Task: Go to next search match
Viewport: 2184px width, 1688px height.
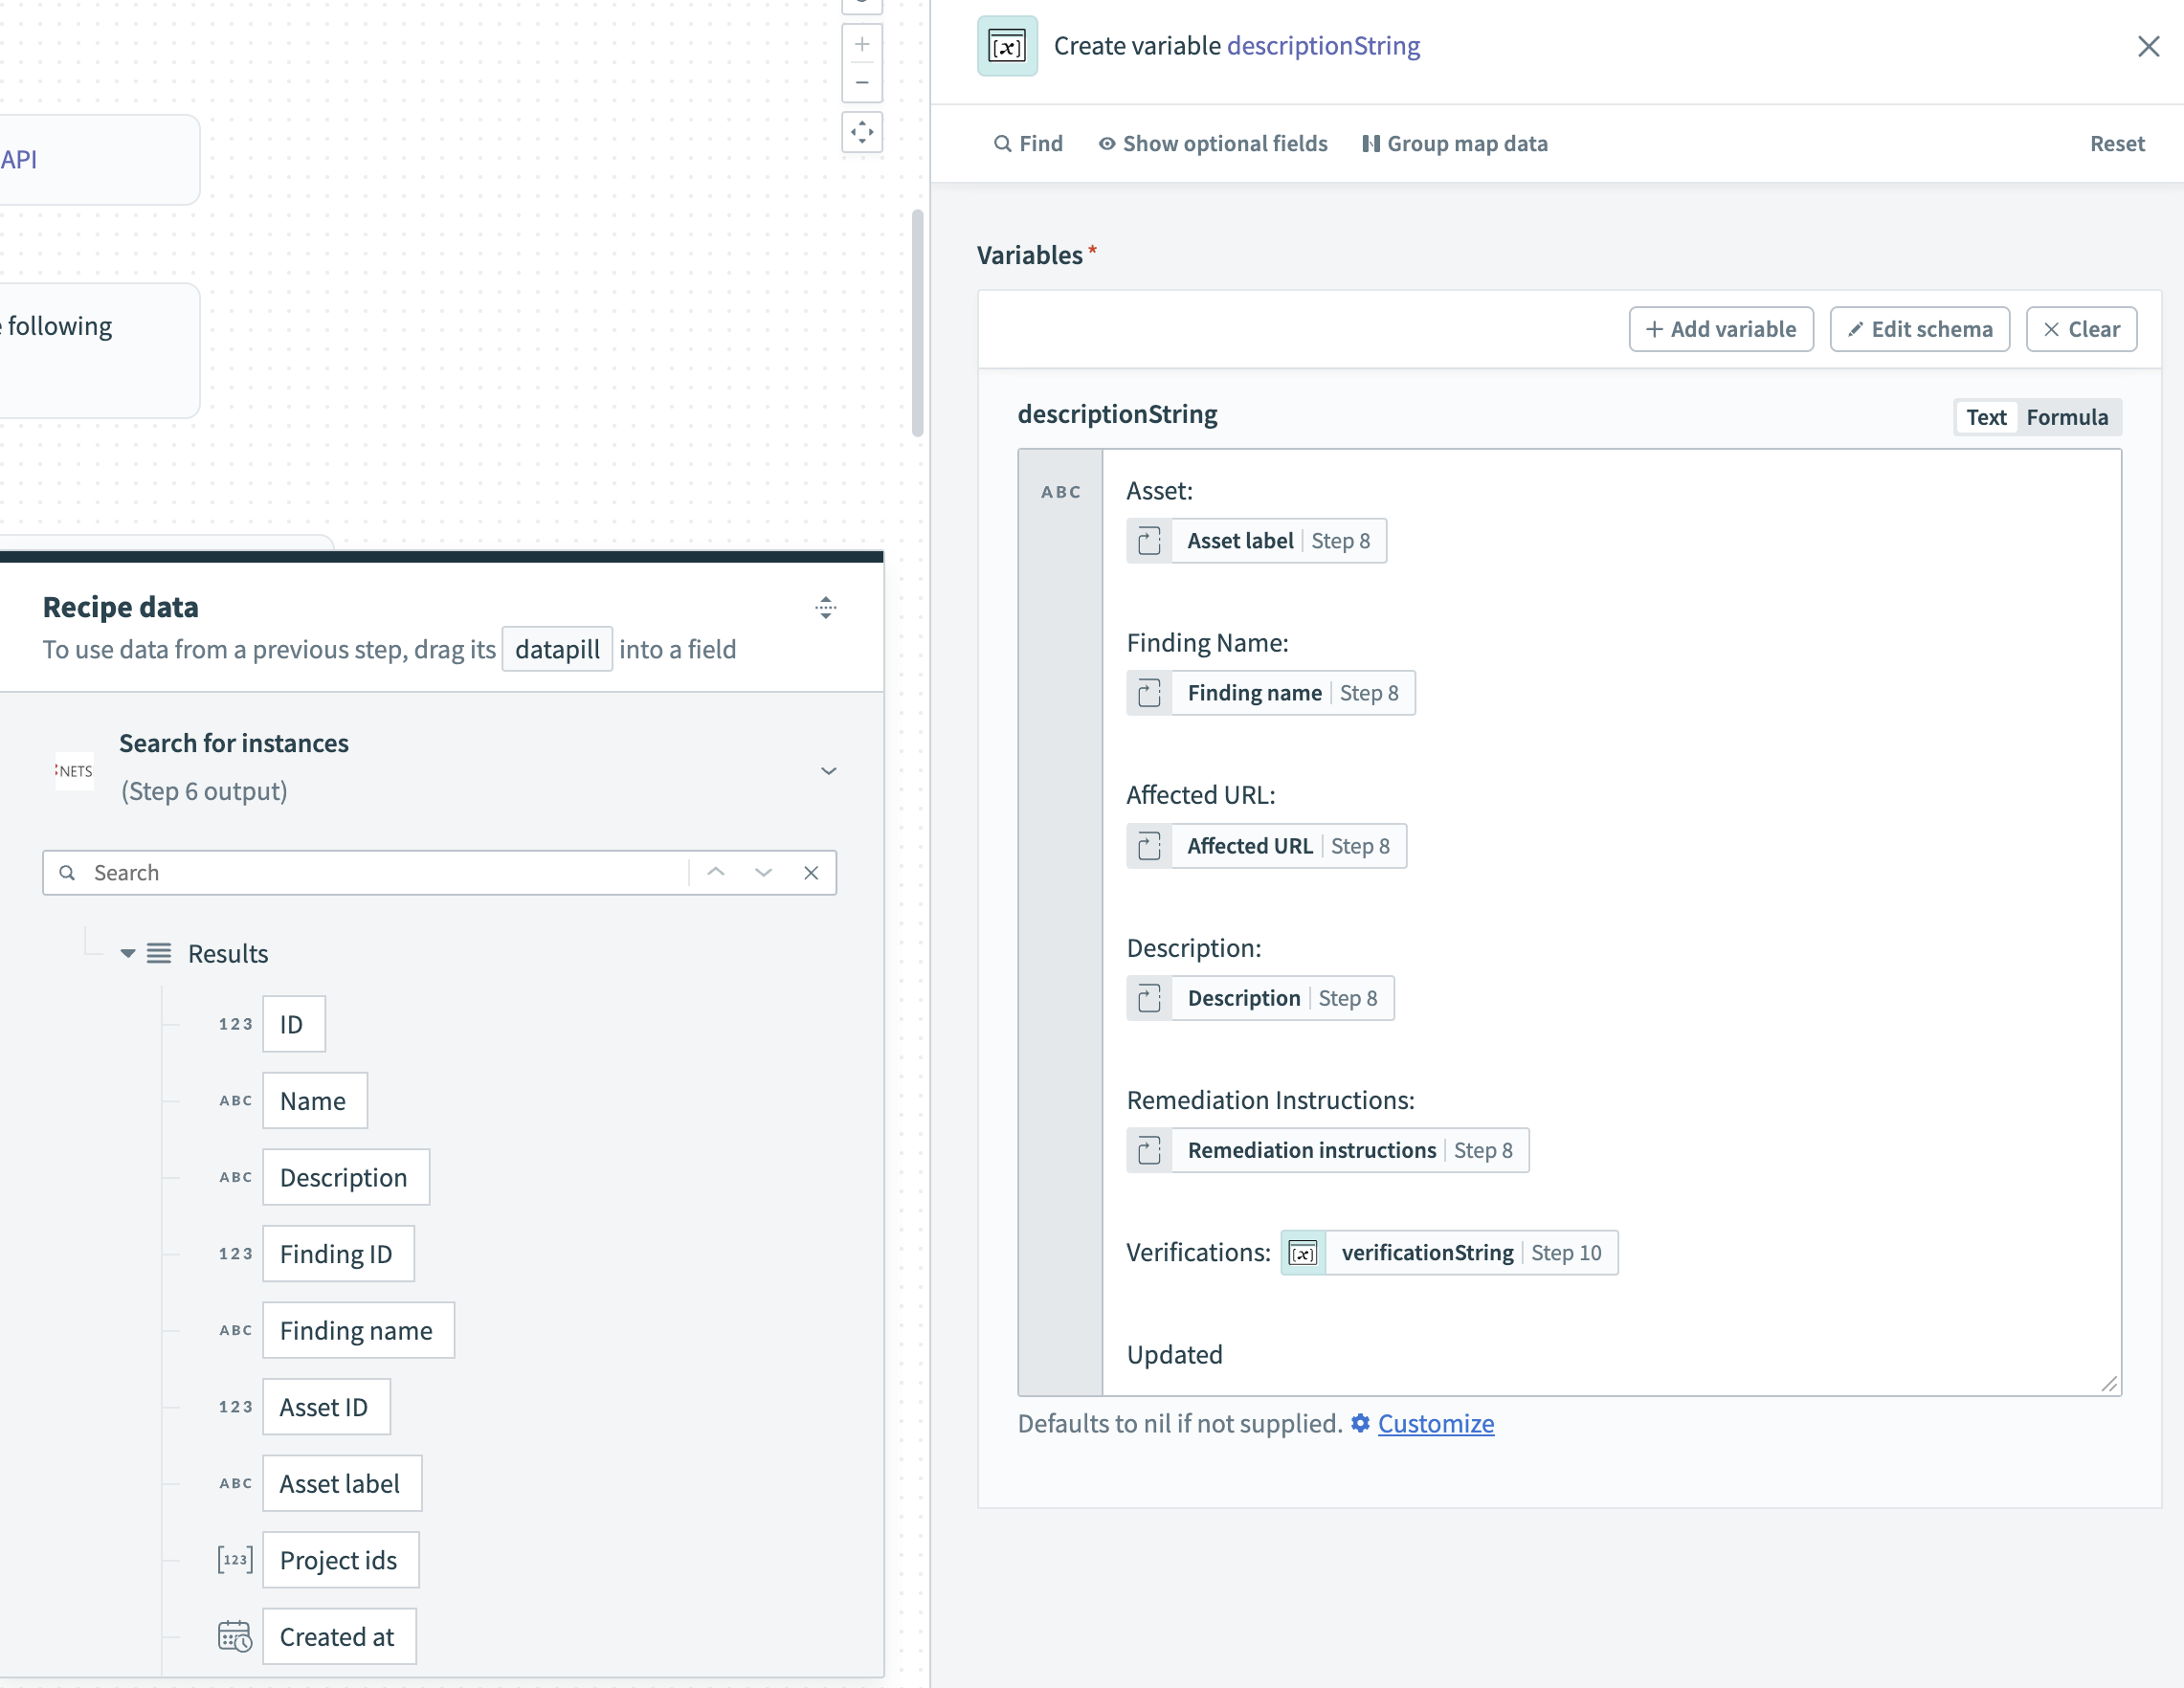Action: coord(763,872)
